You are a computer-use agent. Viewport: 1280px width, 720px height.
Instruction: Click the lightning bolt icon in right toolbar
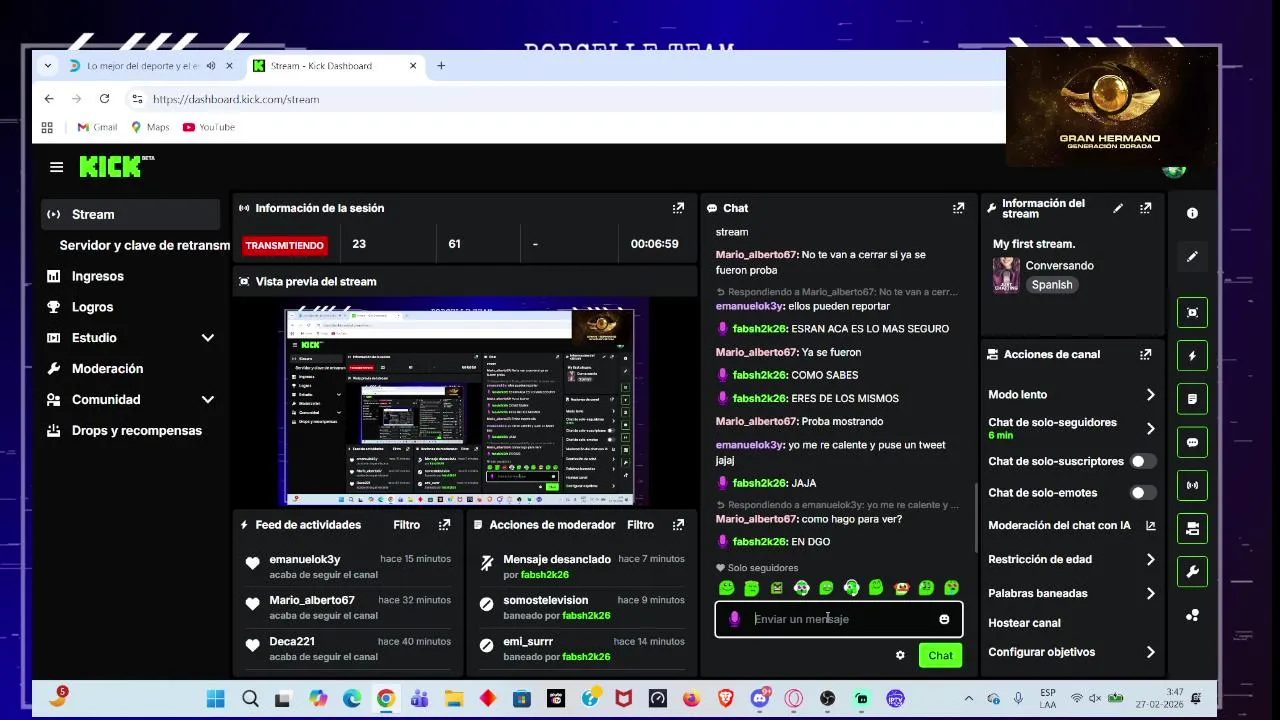(1192, 355)
